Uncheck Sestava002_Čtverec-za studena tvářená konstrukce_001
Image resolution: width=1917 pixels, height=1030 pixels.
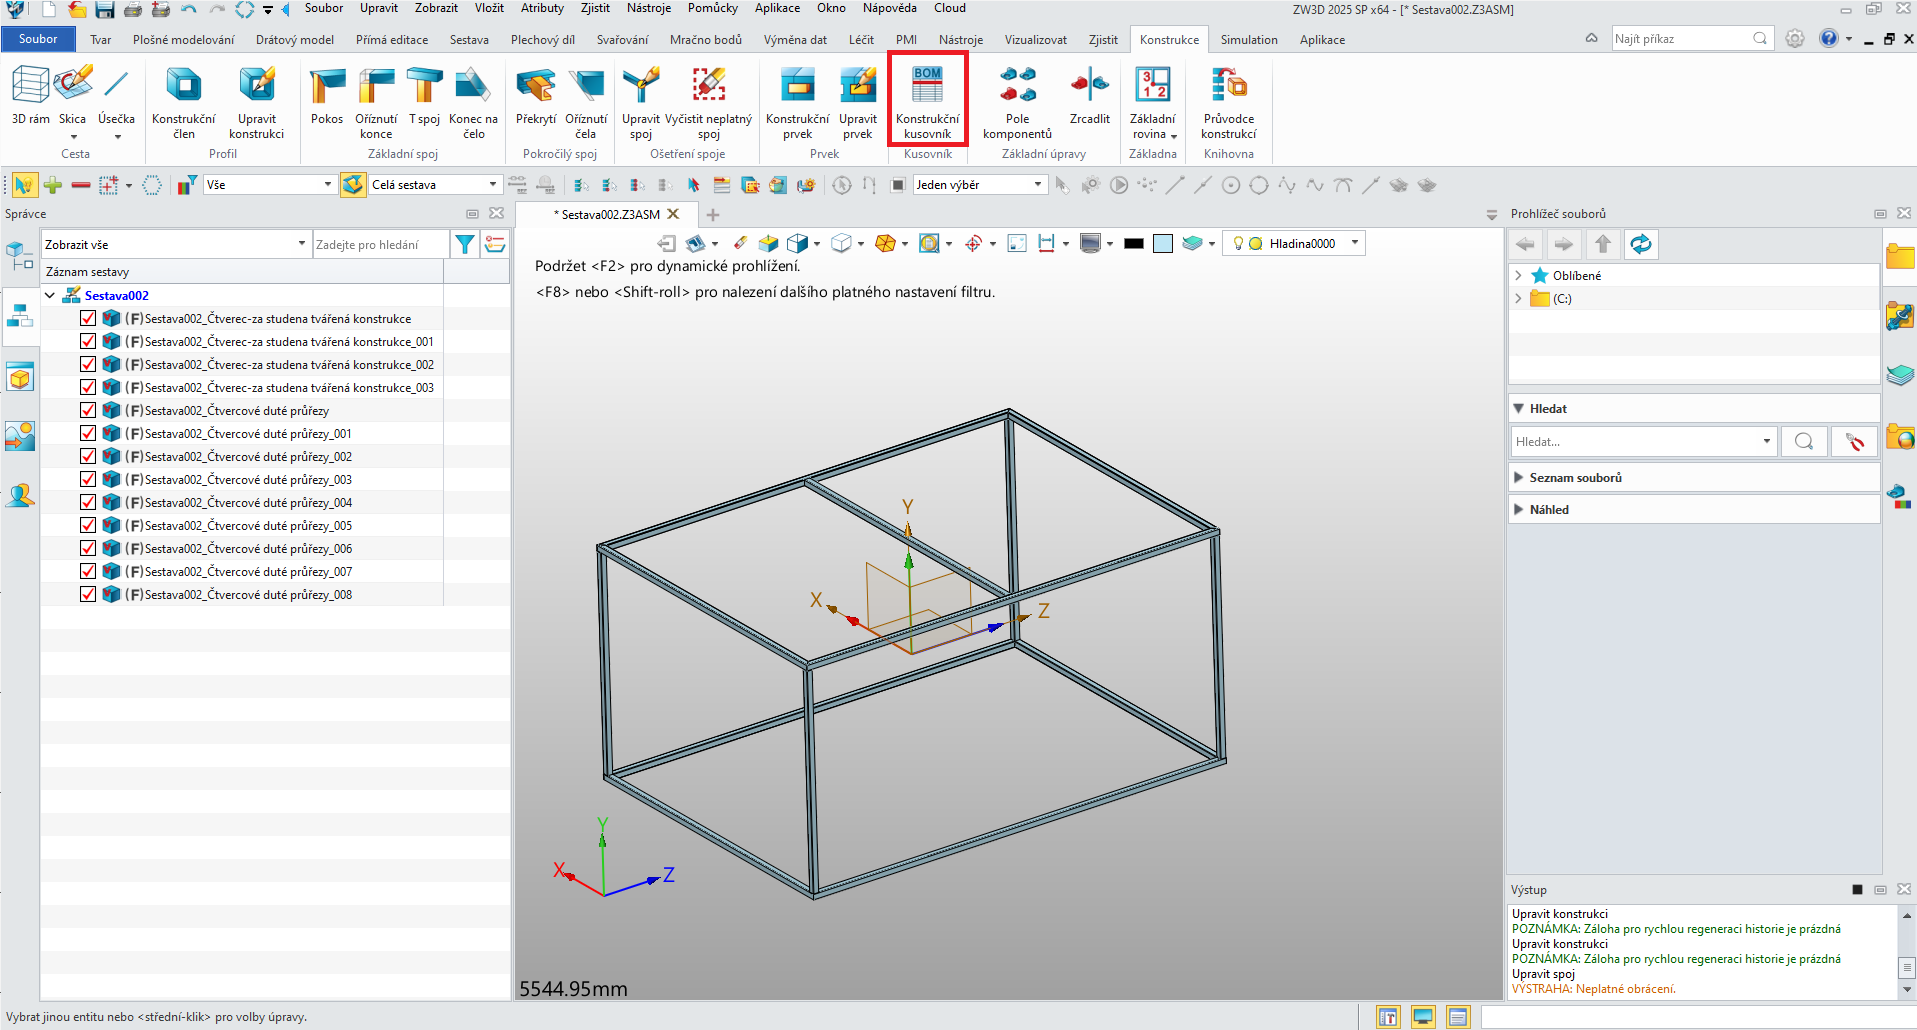point(88,342)
